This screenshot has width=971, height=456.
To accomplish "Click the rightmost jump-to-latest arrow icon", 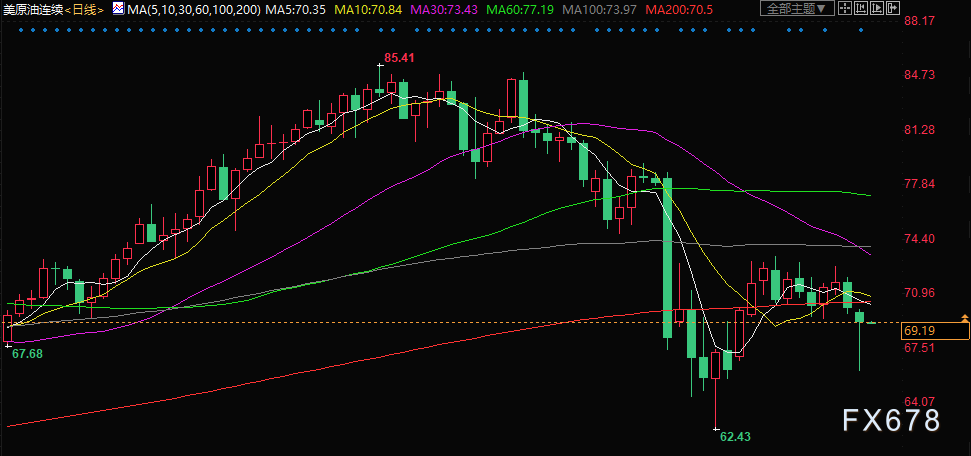I will pyautogui.click(x=893, y=8).
